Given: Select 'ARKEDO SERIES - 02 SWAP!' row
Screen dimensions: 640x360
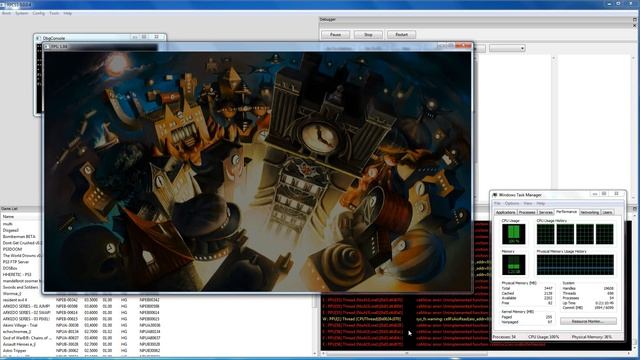Looking at the screenshot, I should (x=82, y=313).
